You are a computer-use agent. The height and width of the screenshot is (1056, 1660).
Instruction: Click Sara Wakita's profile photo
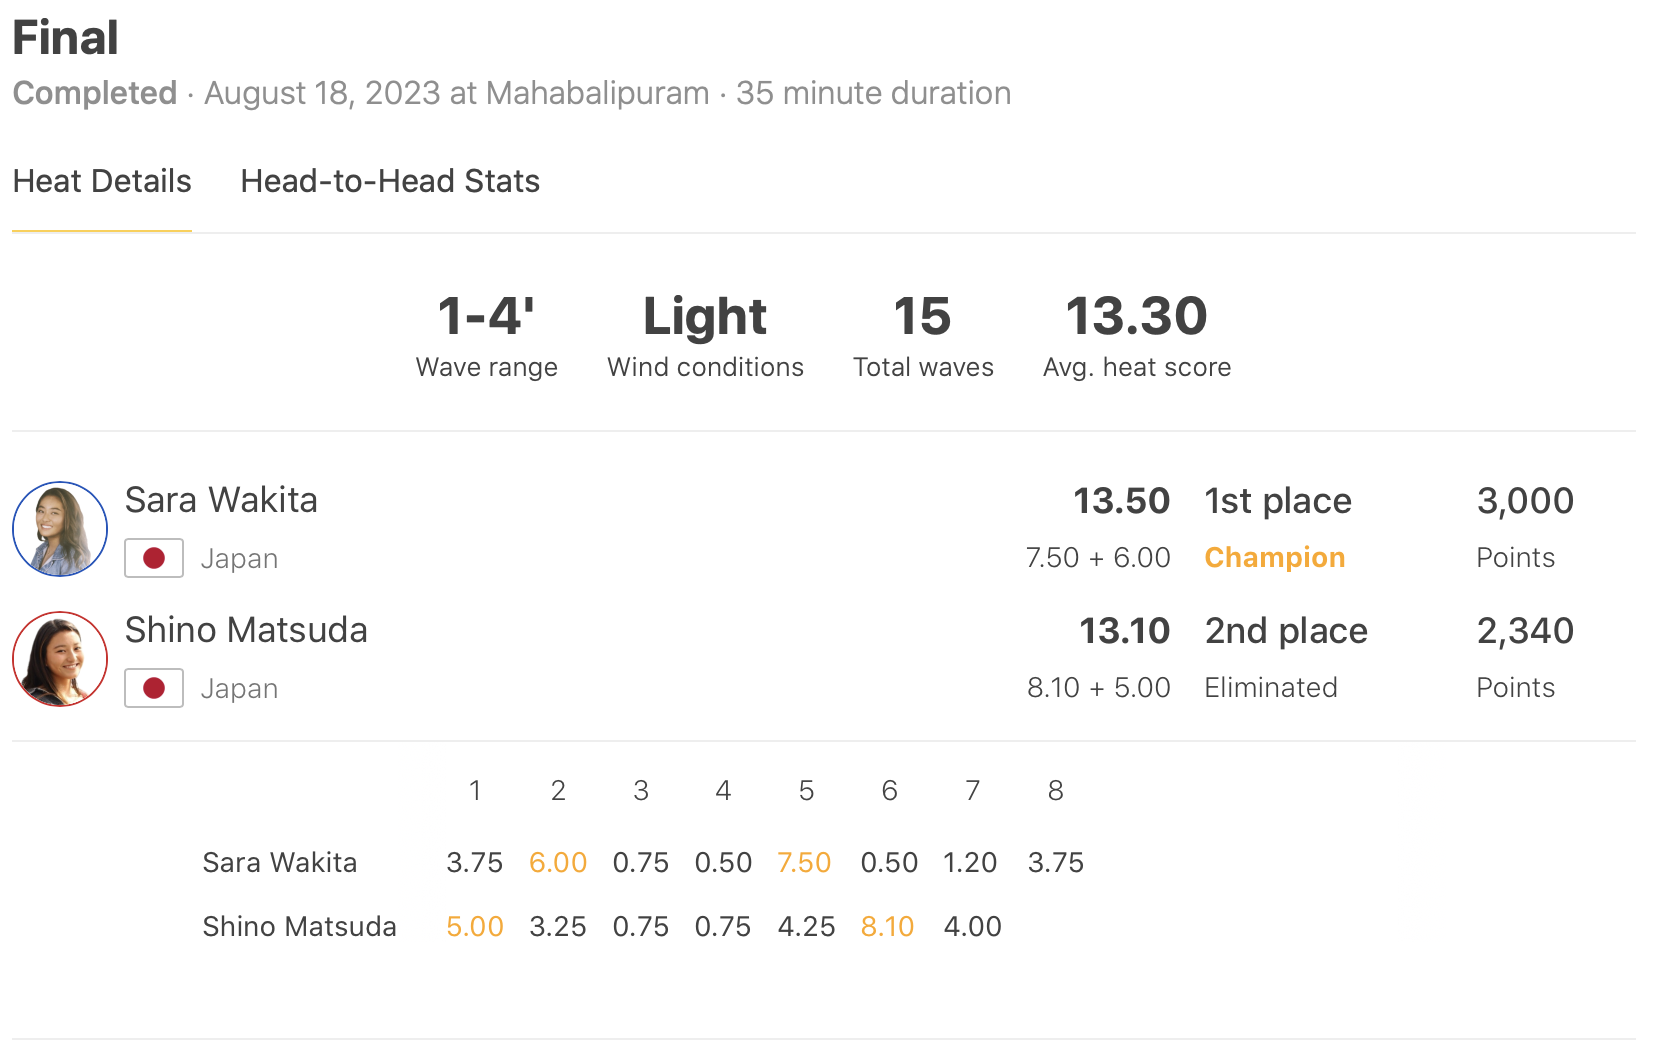tap(60, 529)
